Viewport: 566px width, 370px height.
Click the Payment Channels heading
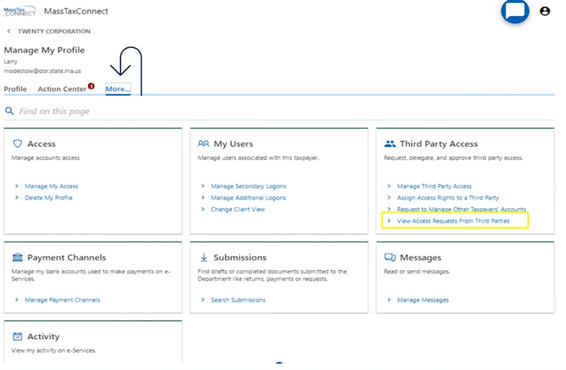tap(67, 257)
